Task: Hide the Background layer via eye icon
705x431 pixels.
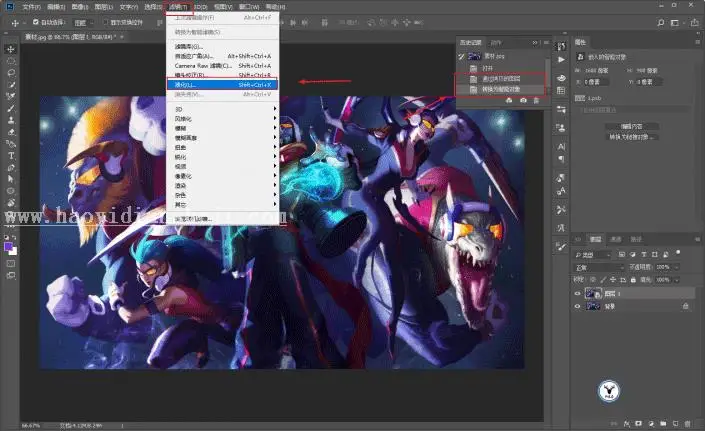Action: 577,306
